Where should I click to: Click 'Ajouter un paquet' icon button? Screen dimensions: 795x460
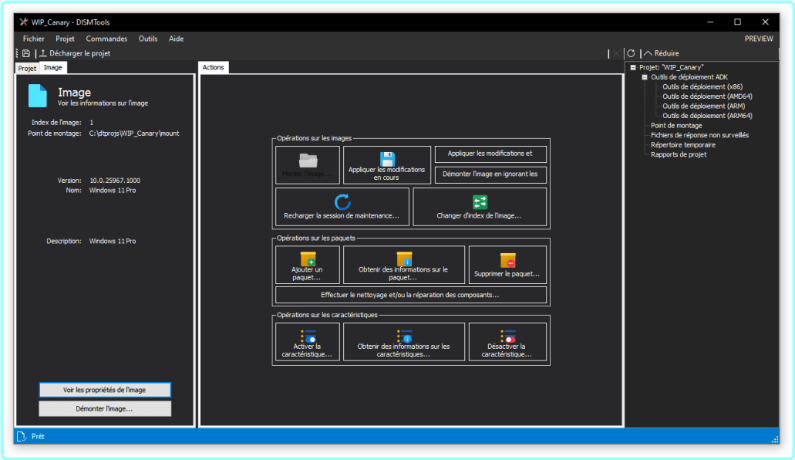click(307, 260)
